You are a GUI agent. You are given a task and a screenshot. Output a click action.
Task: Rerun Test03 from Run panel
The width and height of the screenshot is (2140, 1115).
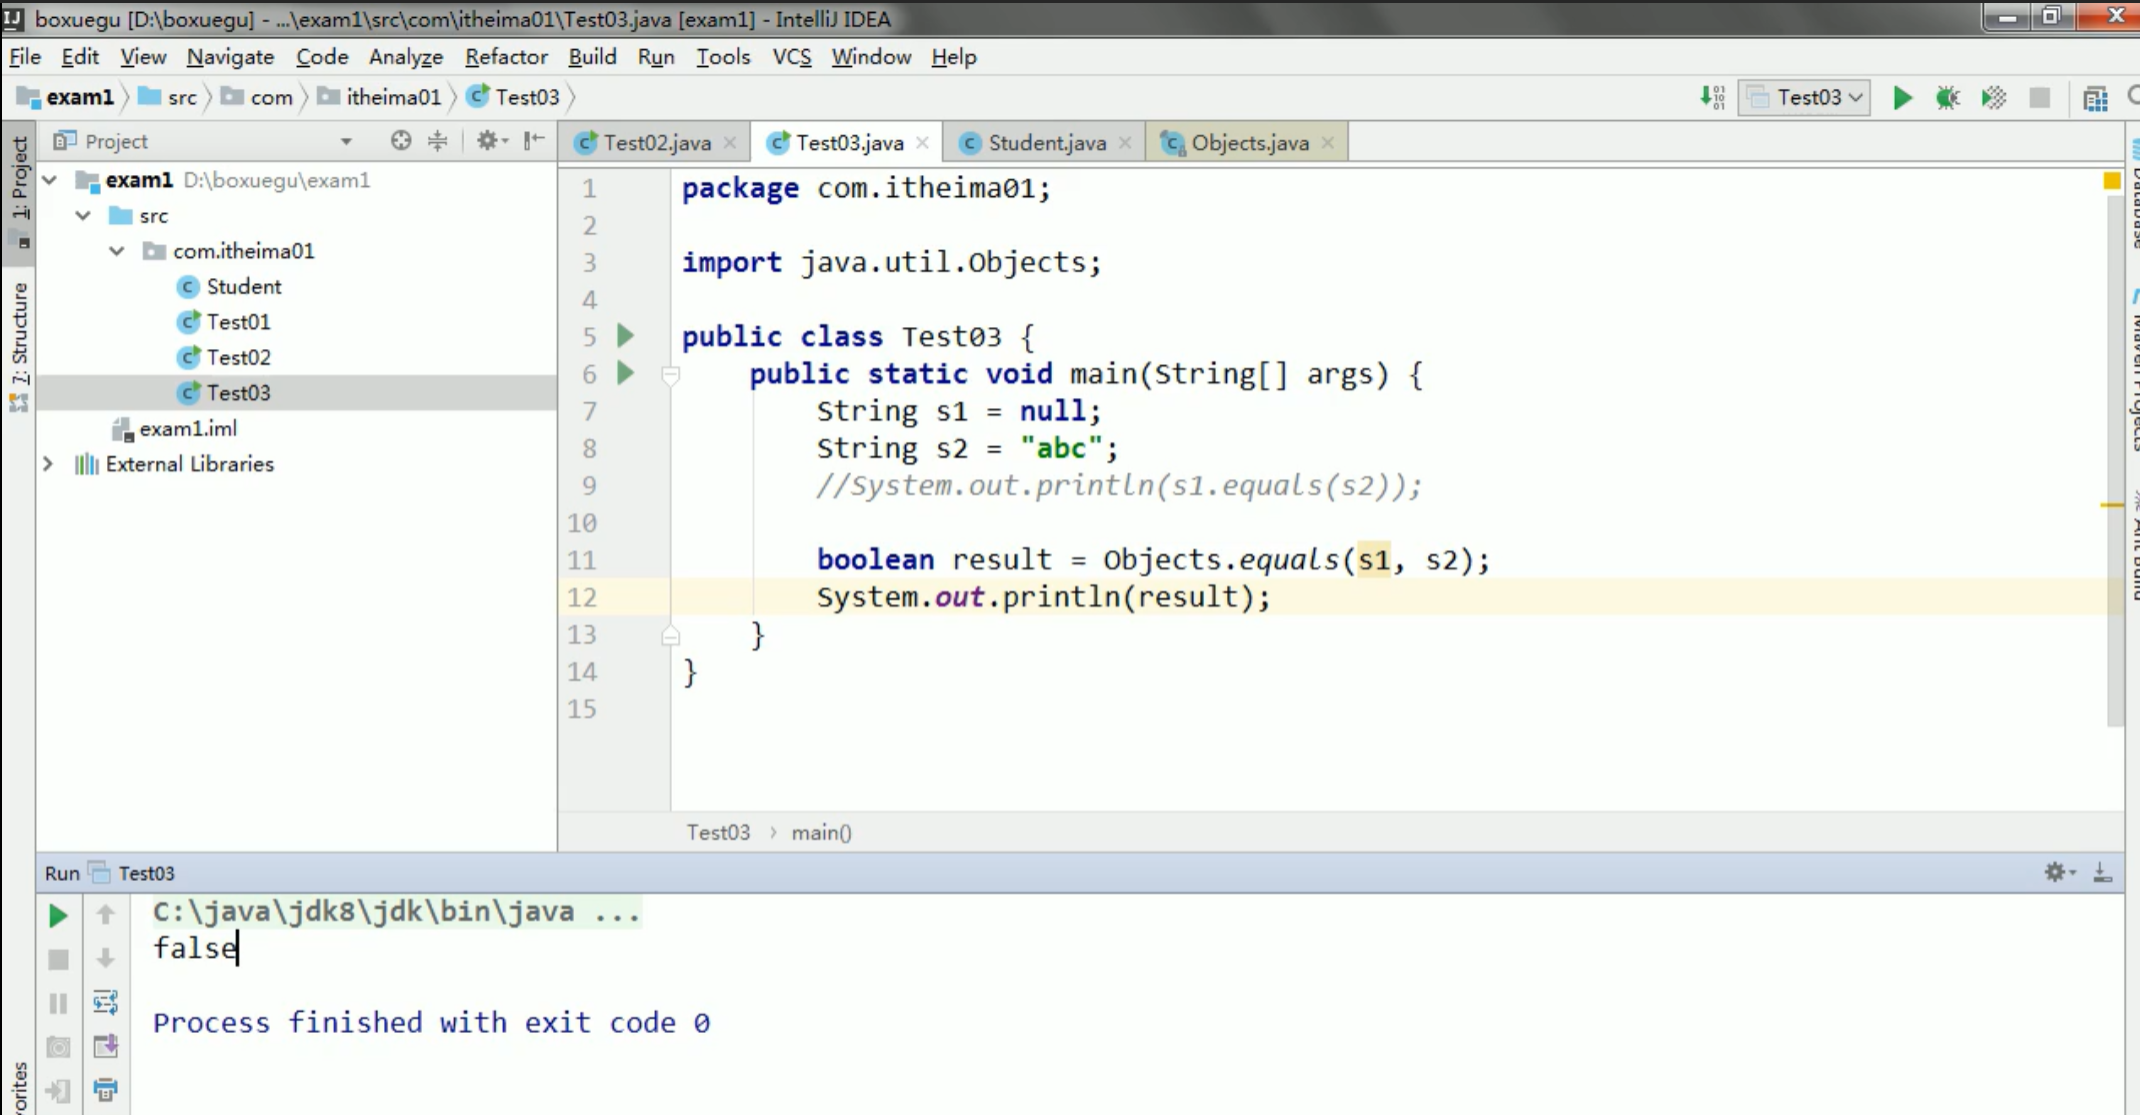pyautogui.click(x=58, y=915)
